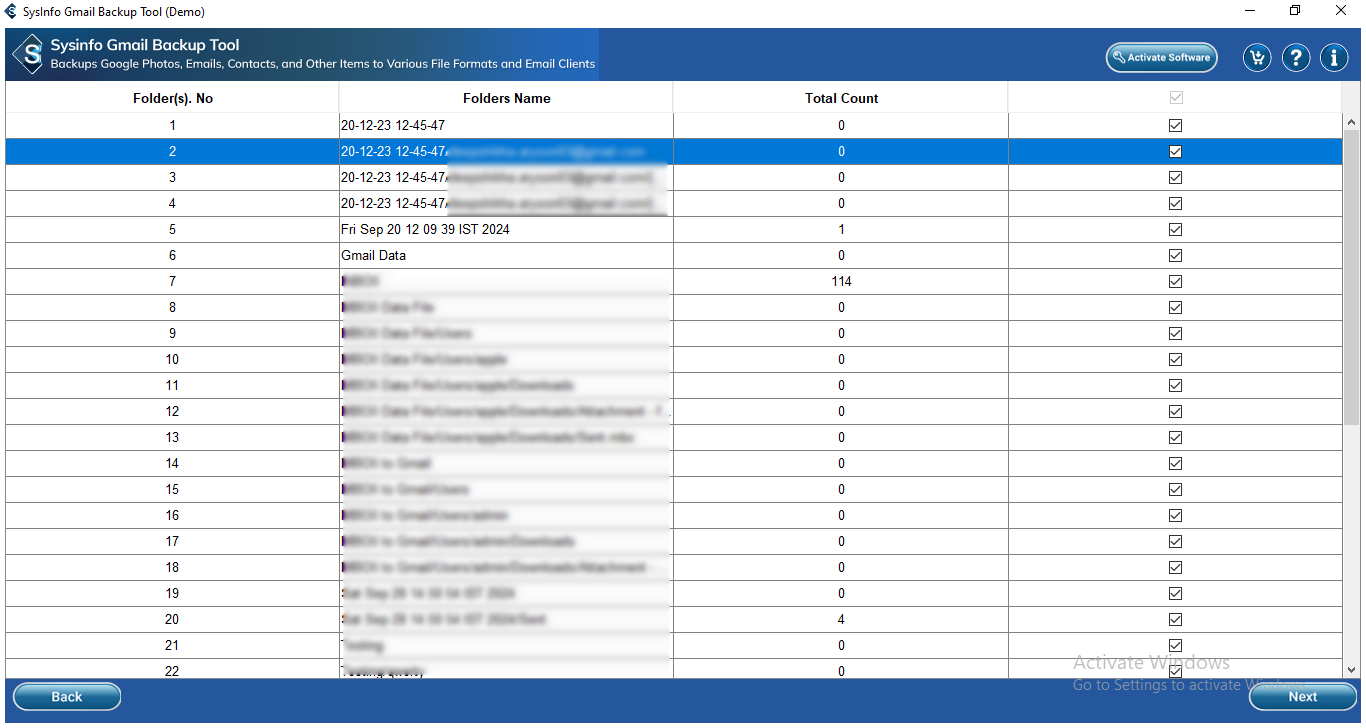Click the '20-12-23 12-45-47' name in row 1
Viewport: 1366px width, 728px height.
393,125
